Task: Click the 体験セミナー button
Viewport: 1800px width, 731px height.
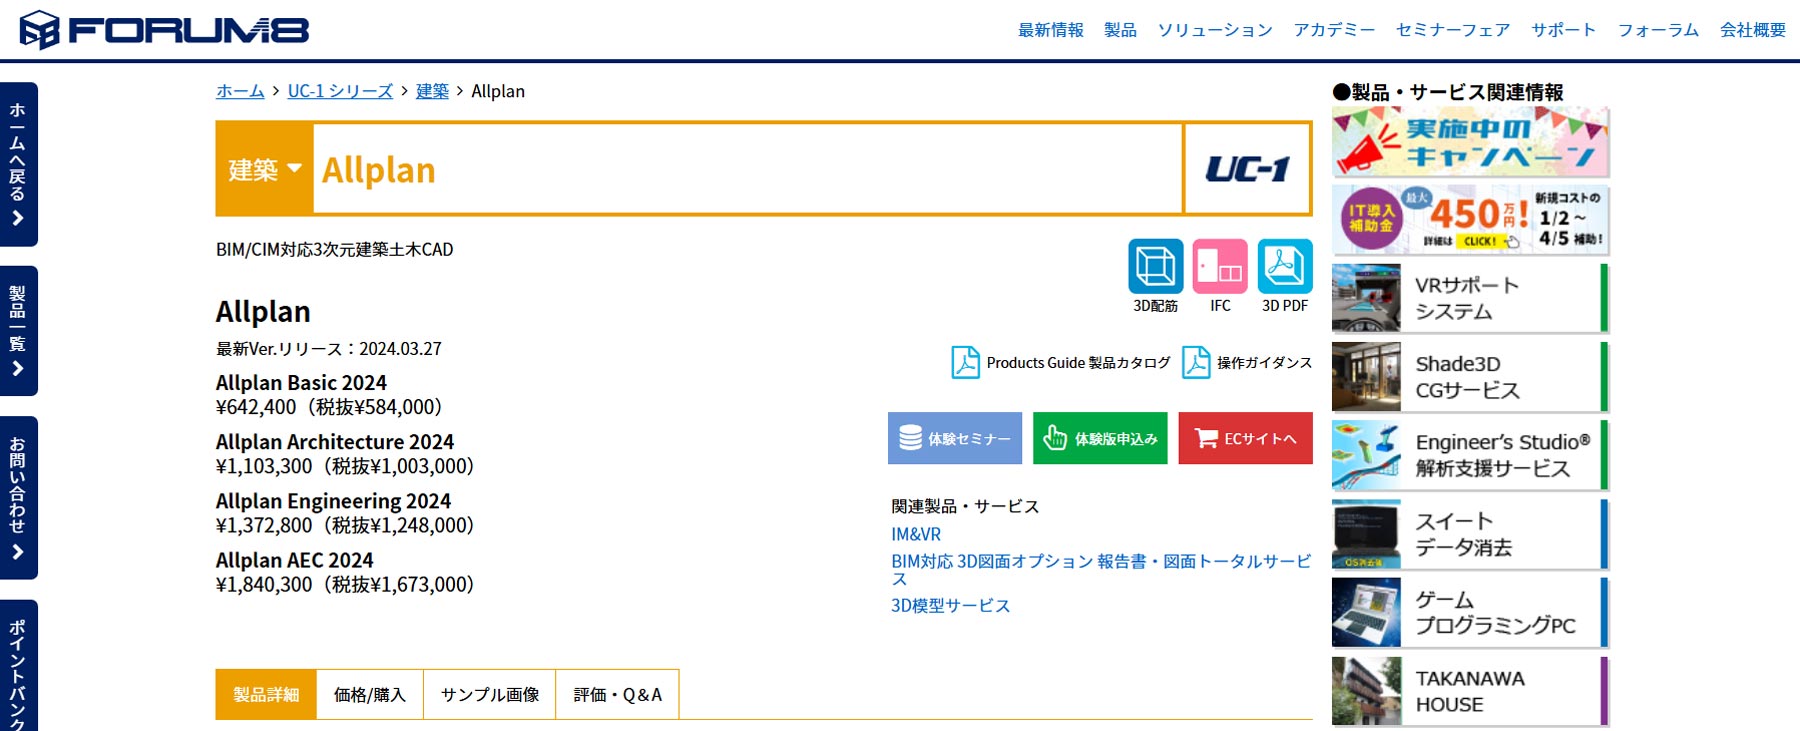Action: [955, 438]
